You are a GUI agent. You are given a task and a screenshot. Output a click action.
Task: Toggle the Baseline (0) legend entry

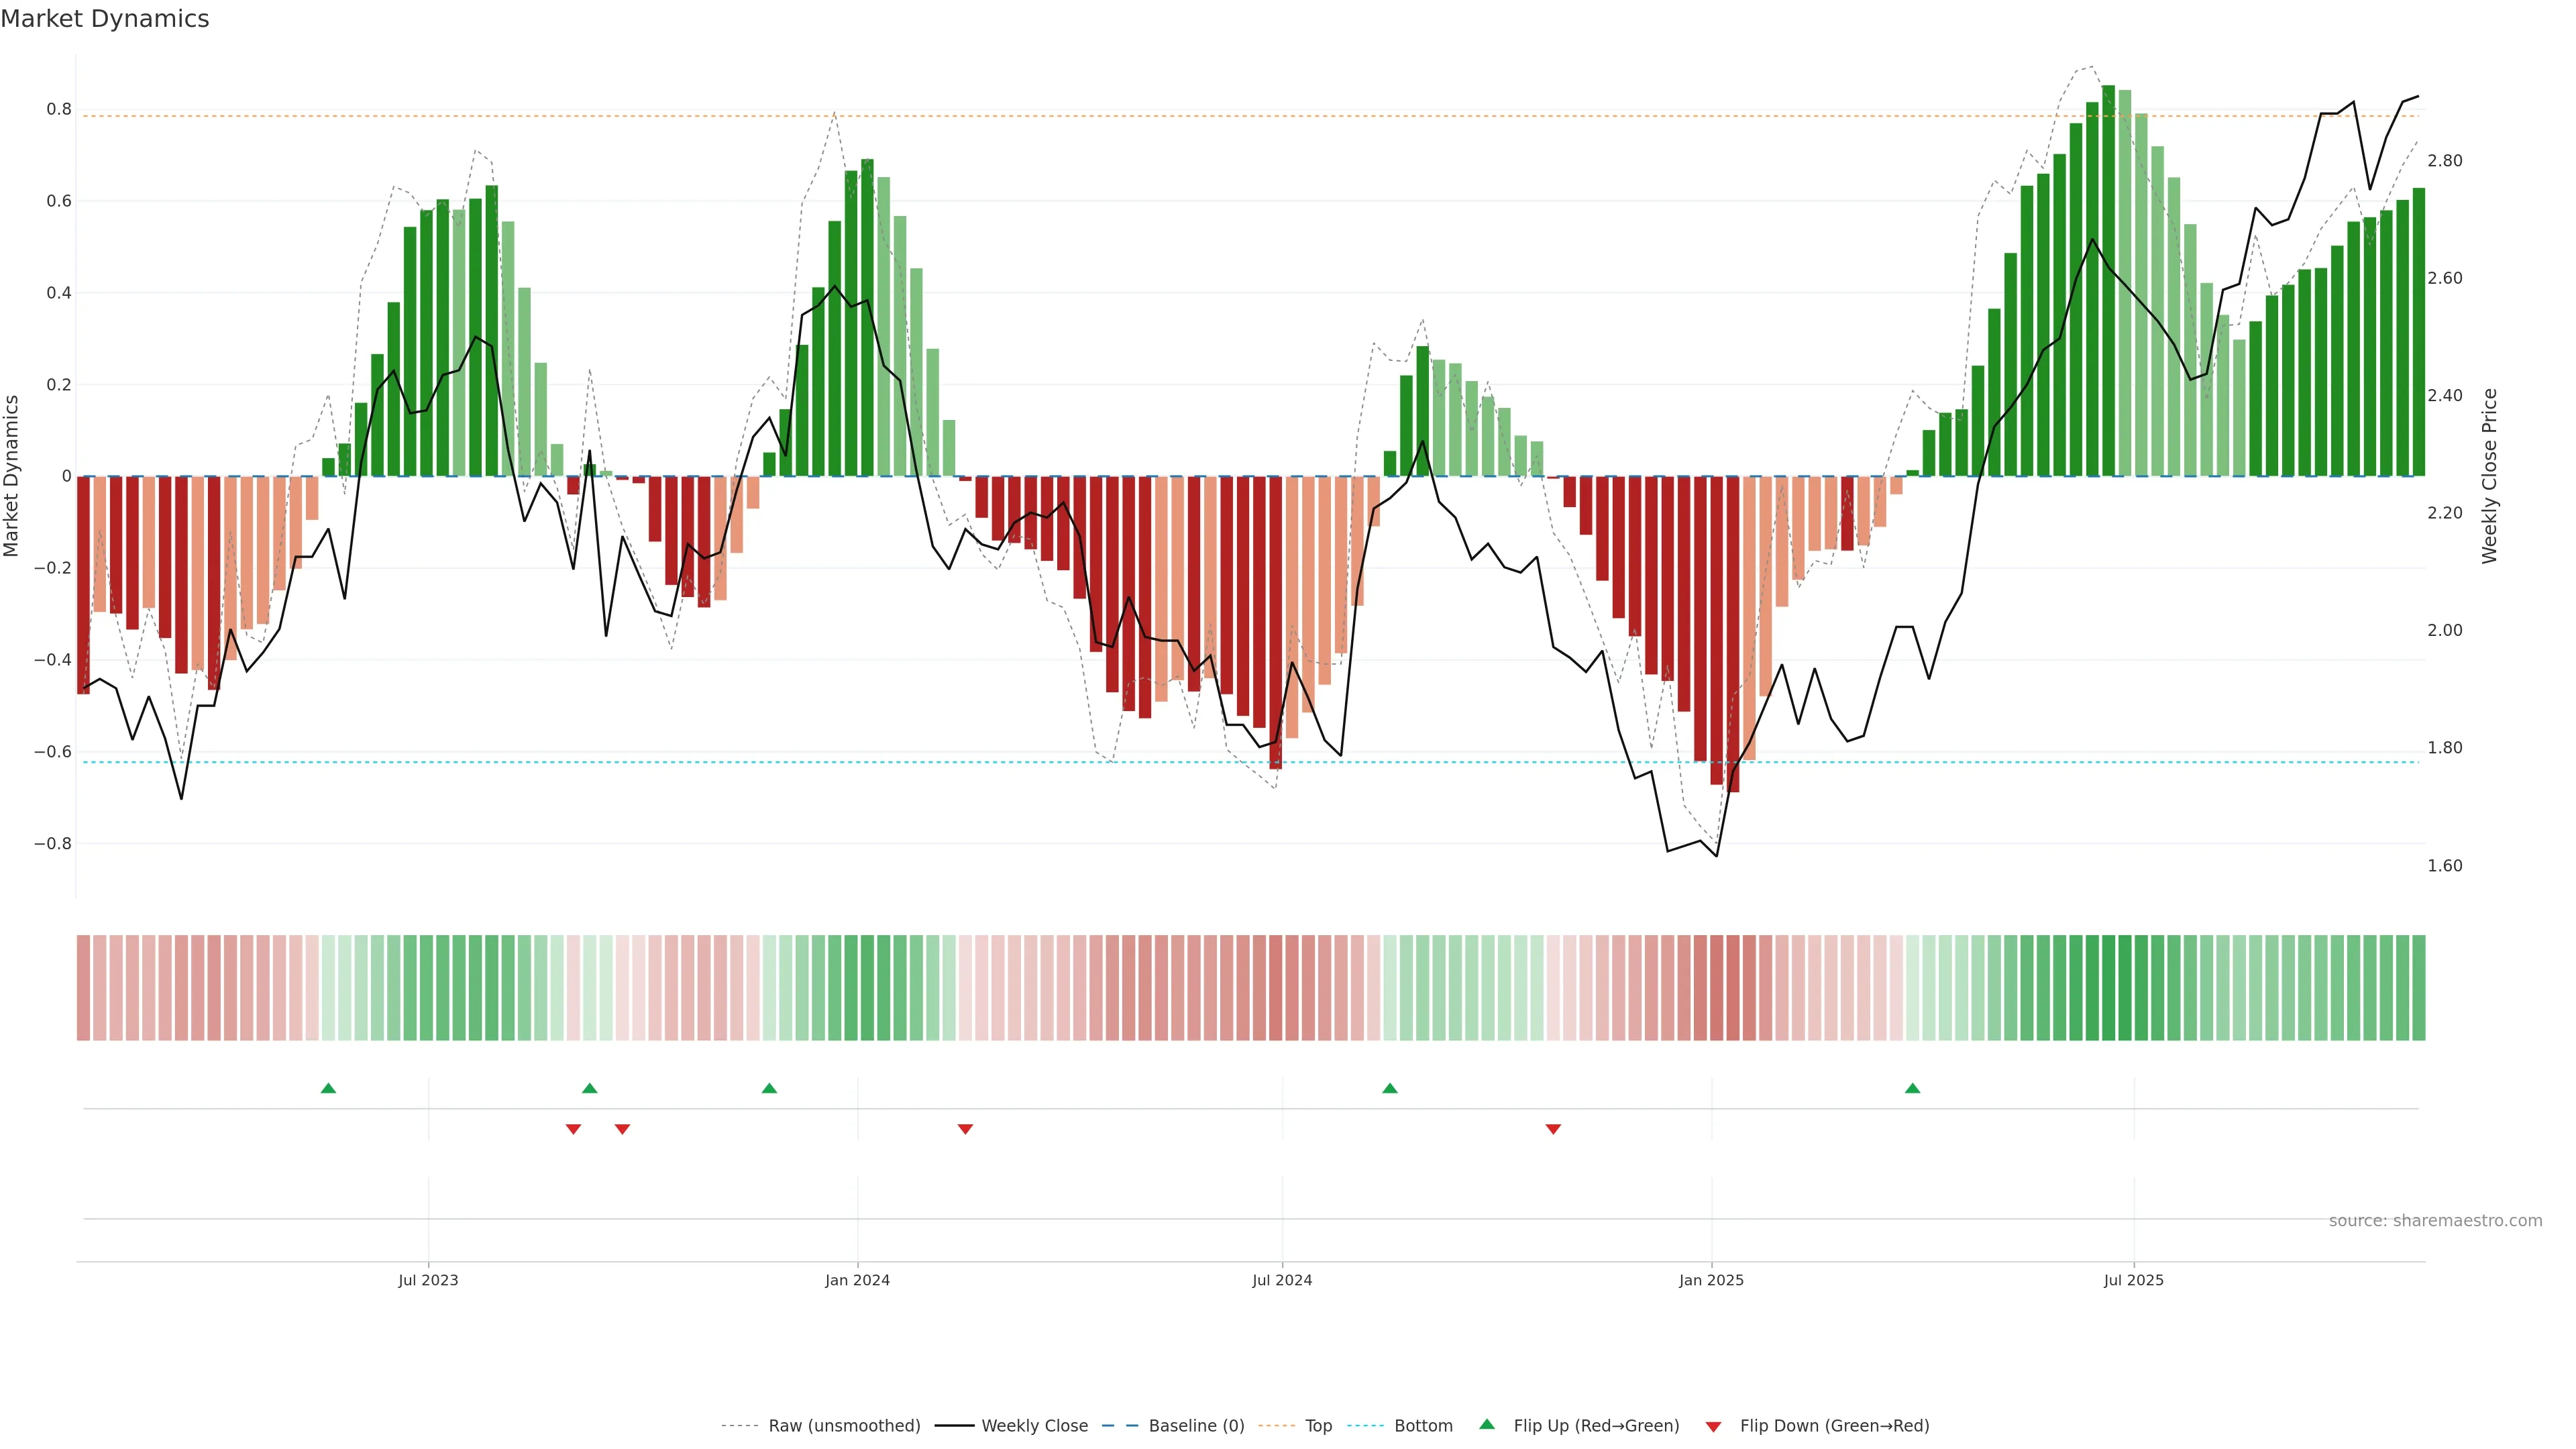click(x=1196, y=1426)
